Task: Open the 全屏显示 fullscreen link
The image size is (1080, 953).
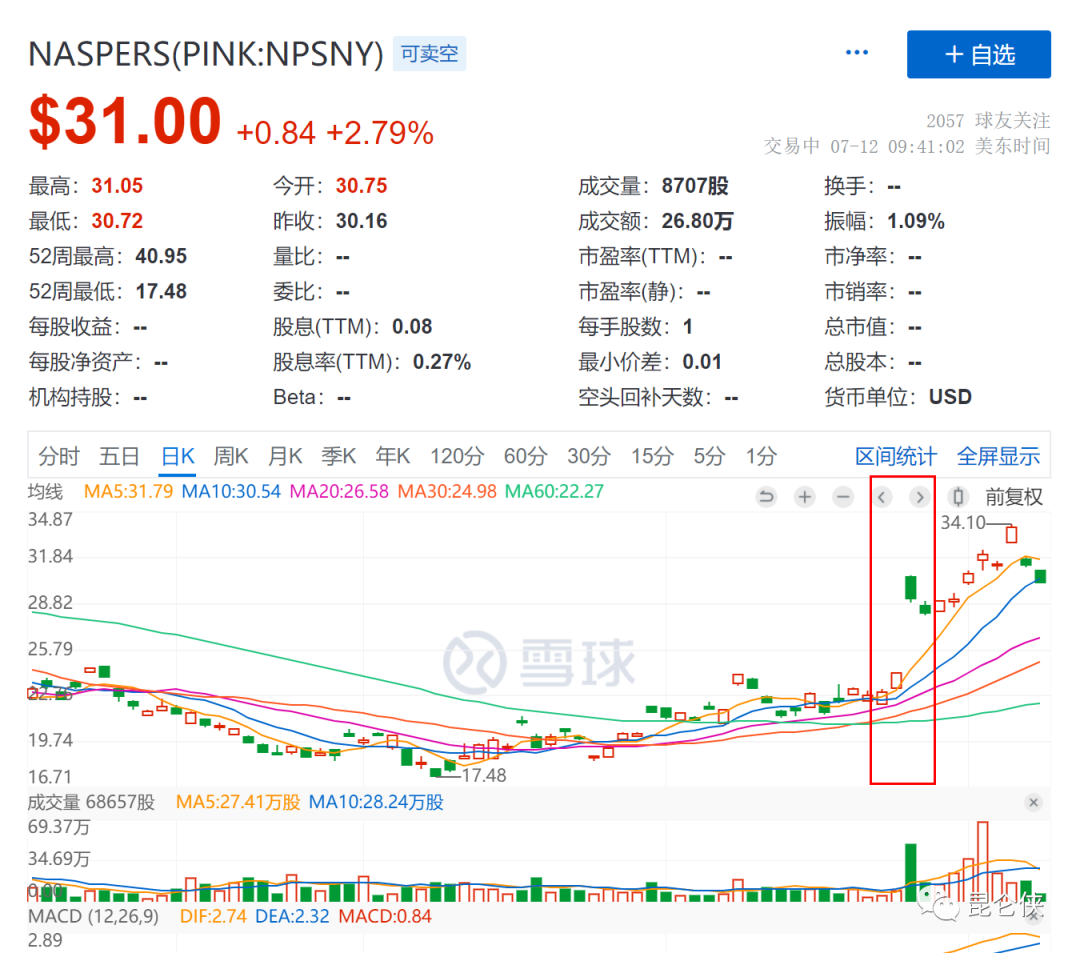Action: click(998, 457)
